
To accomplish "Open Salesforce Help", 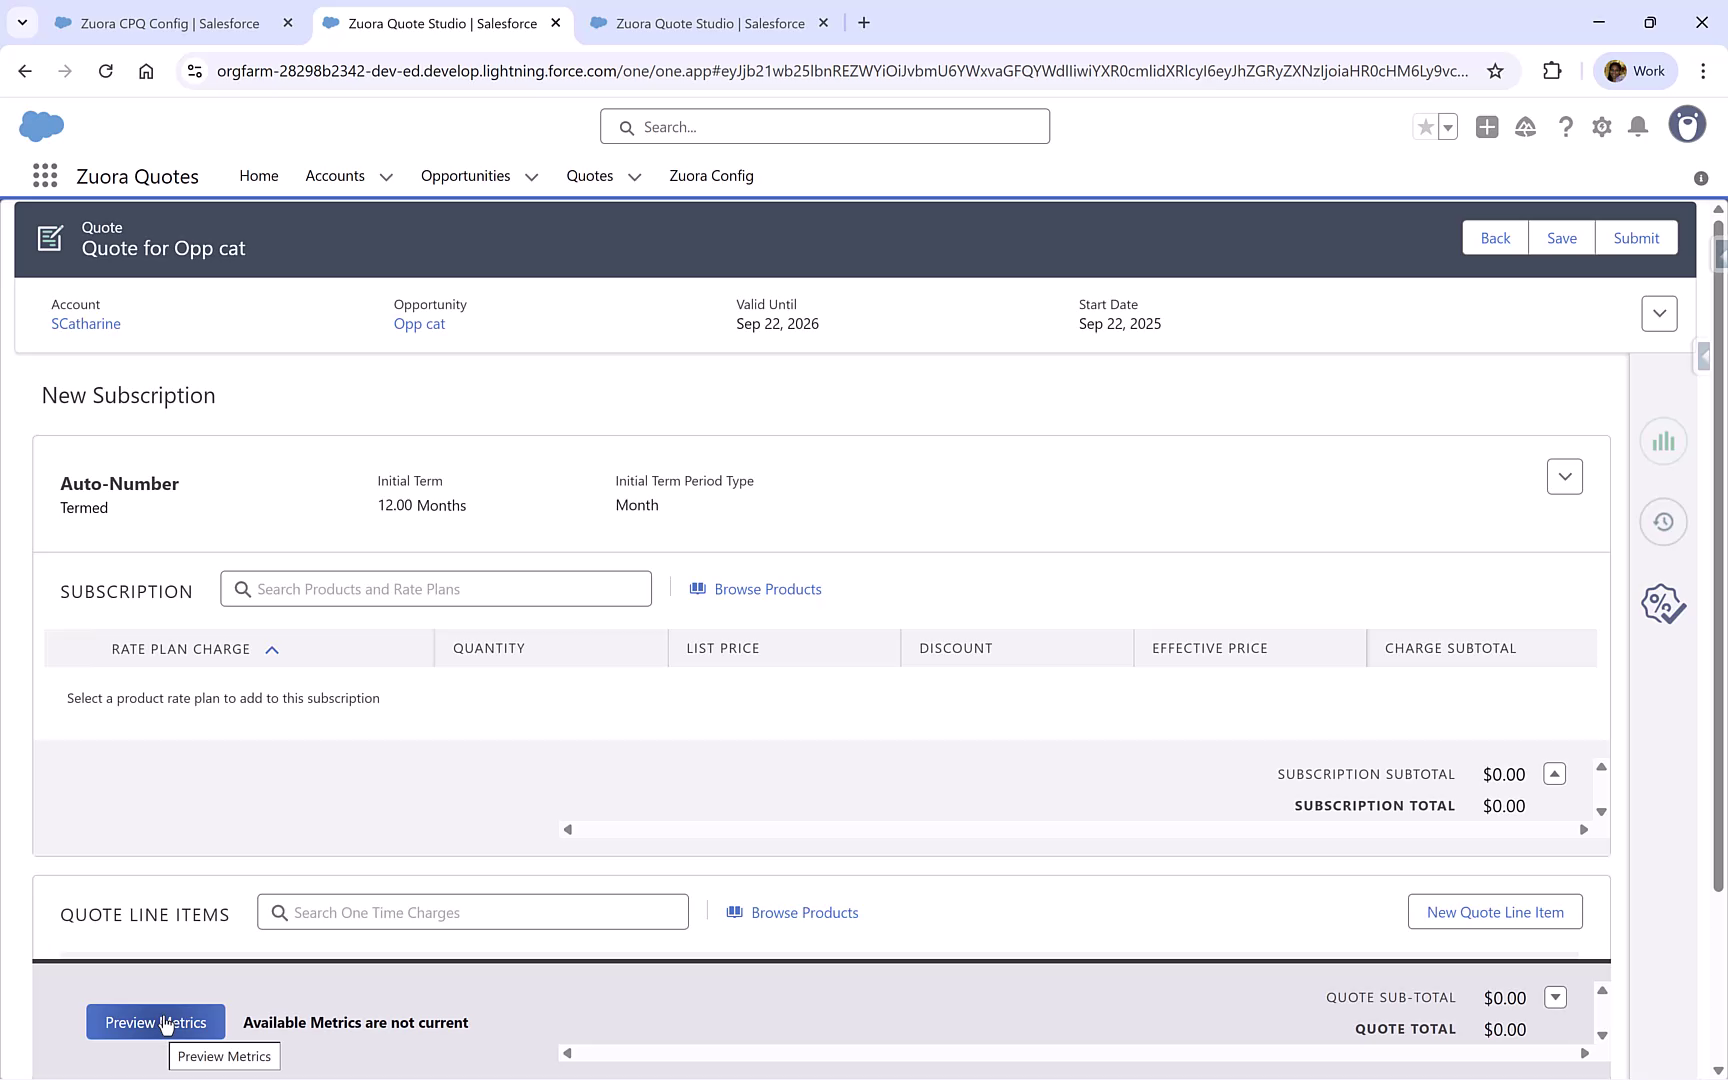I will (x=1566, y=127).
